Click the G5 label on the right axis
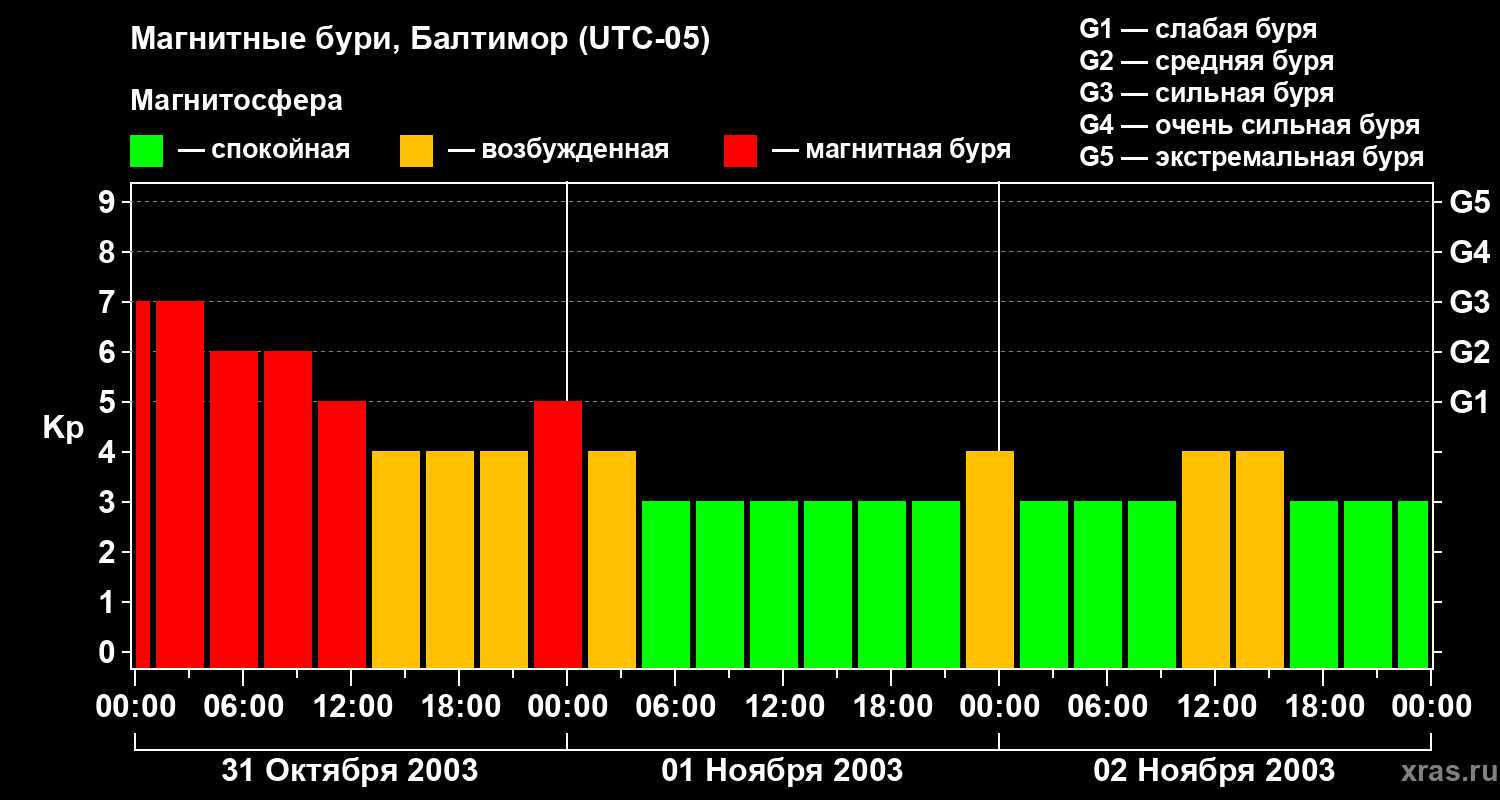Screen dimensions: 1500x800 [1469, 203]
